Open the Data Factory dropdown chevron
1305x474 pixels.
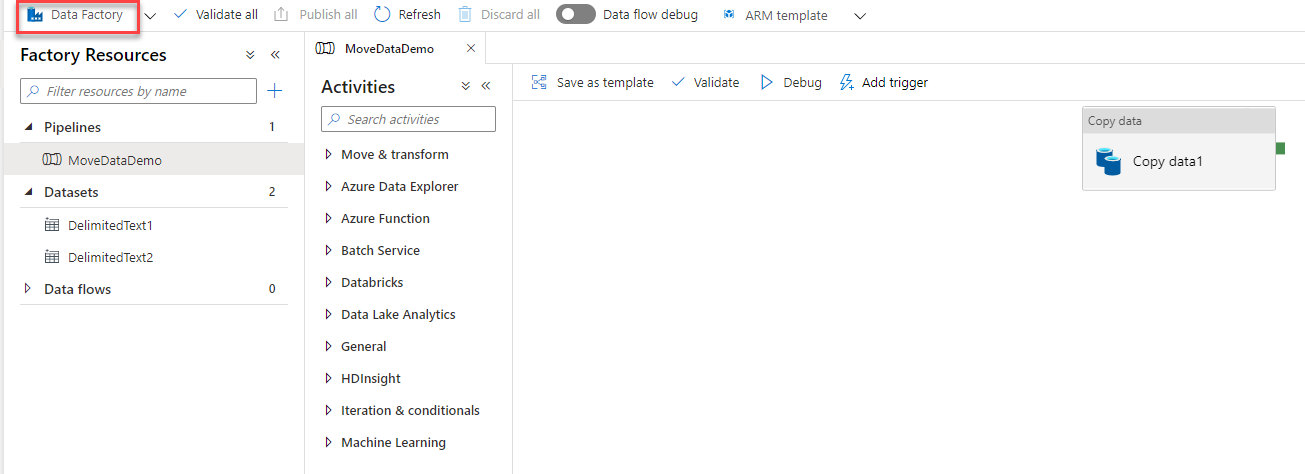[150, 16]
